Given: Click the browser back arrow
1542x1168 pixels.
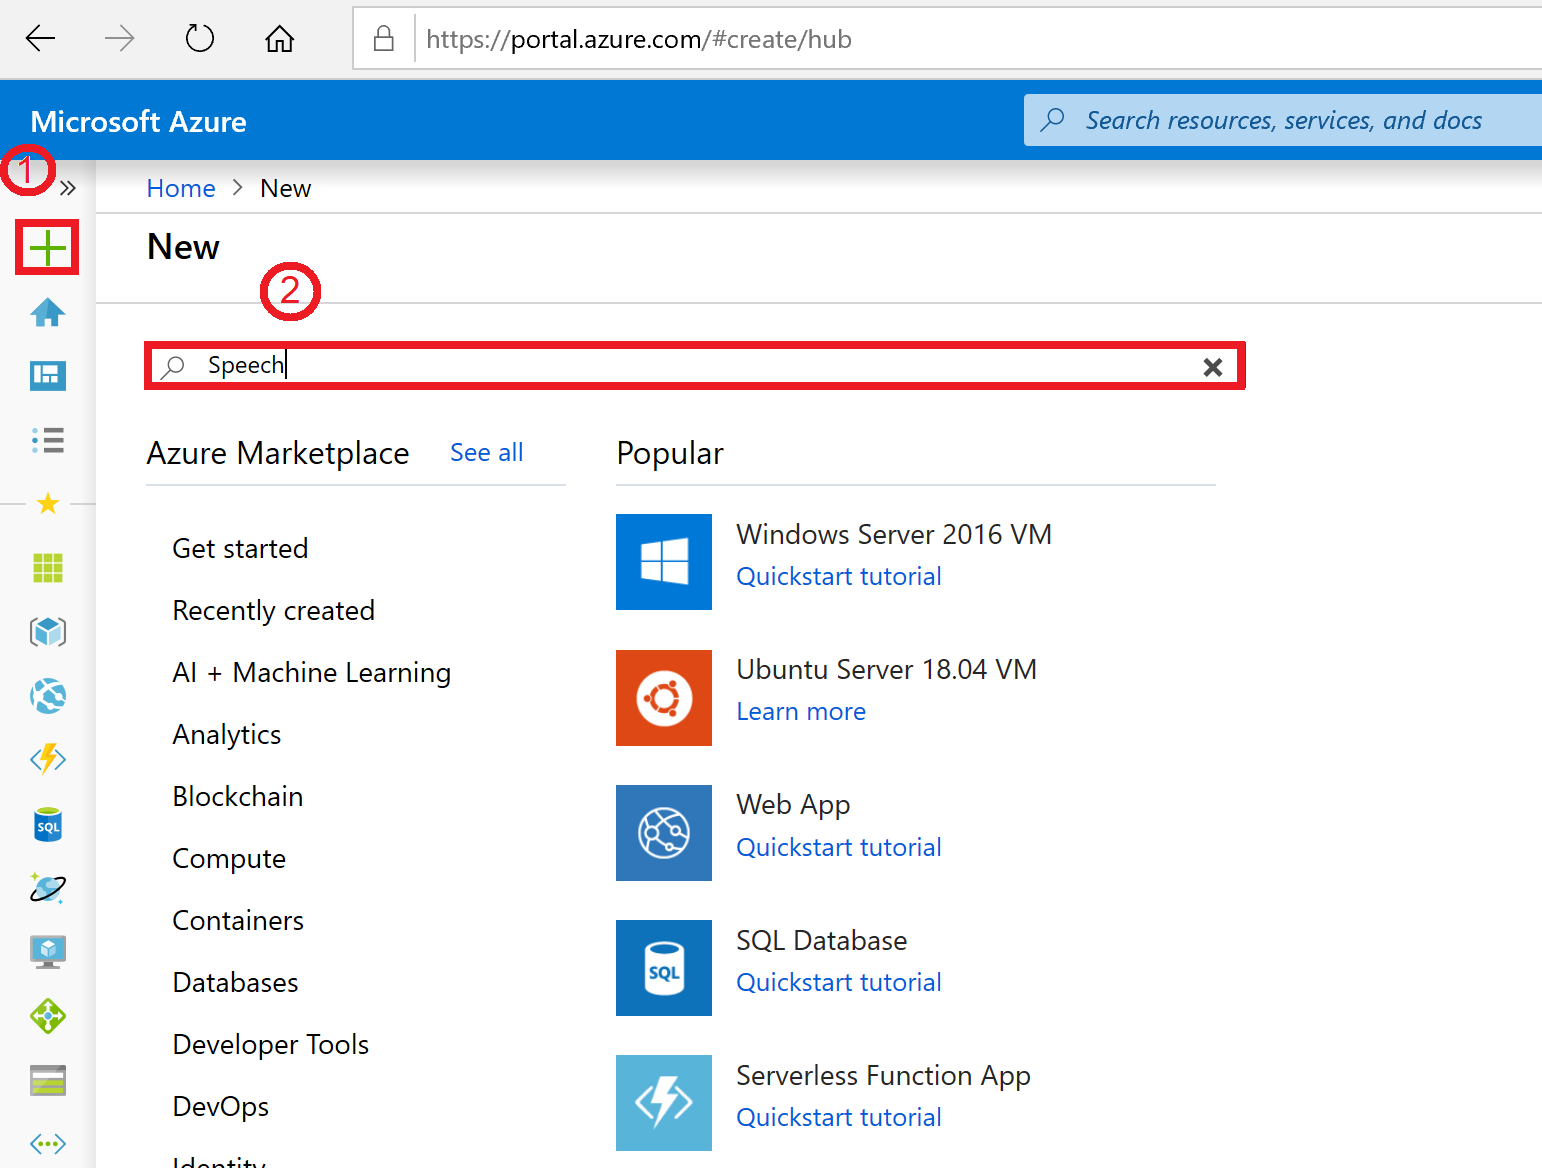Looking at the screenshot, I should 40,39.
